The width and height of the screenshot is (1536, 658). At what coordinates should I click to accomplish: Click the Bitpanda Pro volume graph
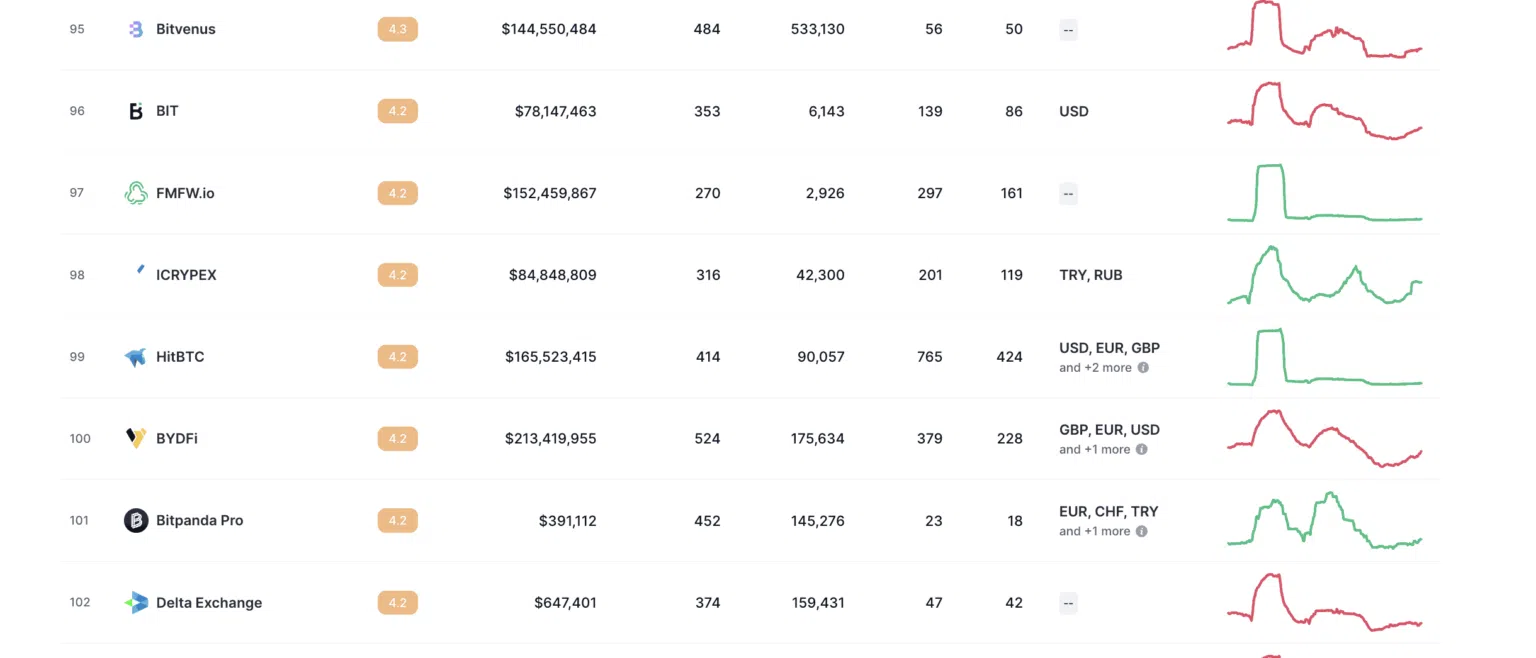(1324, 520)
